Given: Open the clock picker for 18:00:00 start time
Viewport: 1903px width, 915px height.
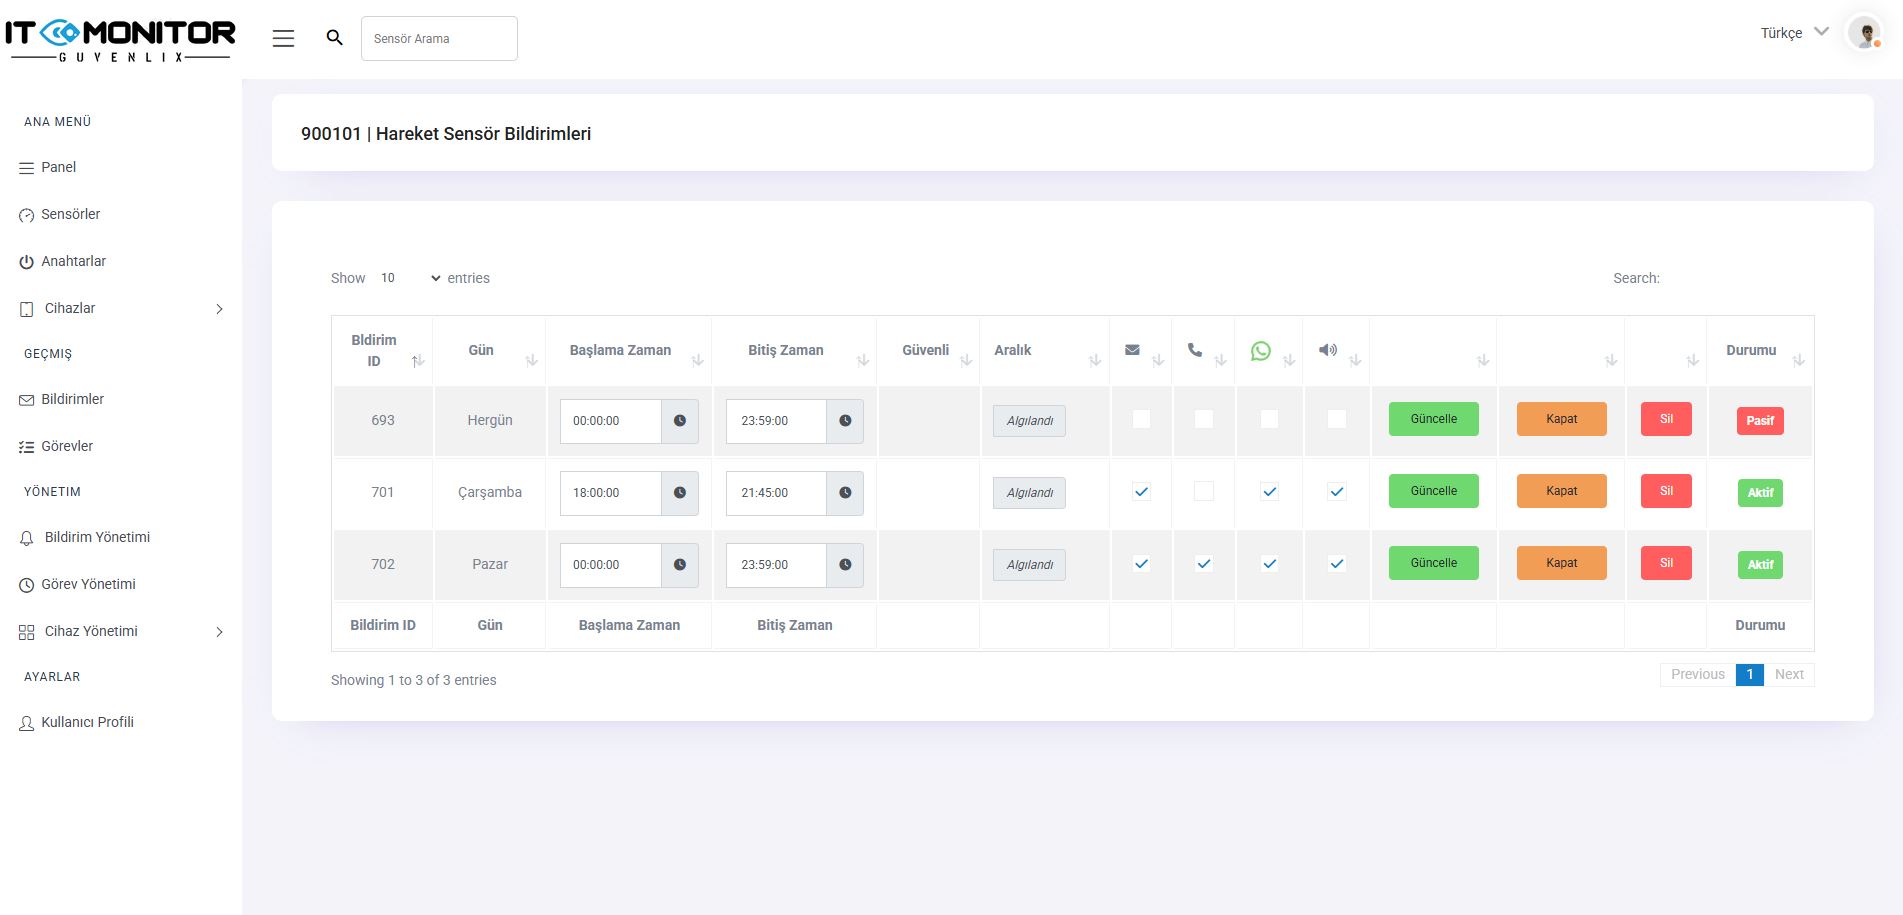Looking at the screenshot, I should 680,493.
